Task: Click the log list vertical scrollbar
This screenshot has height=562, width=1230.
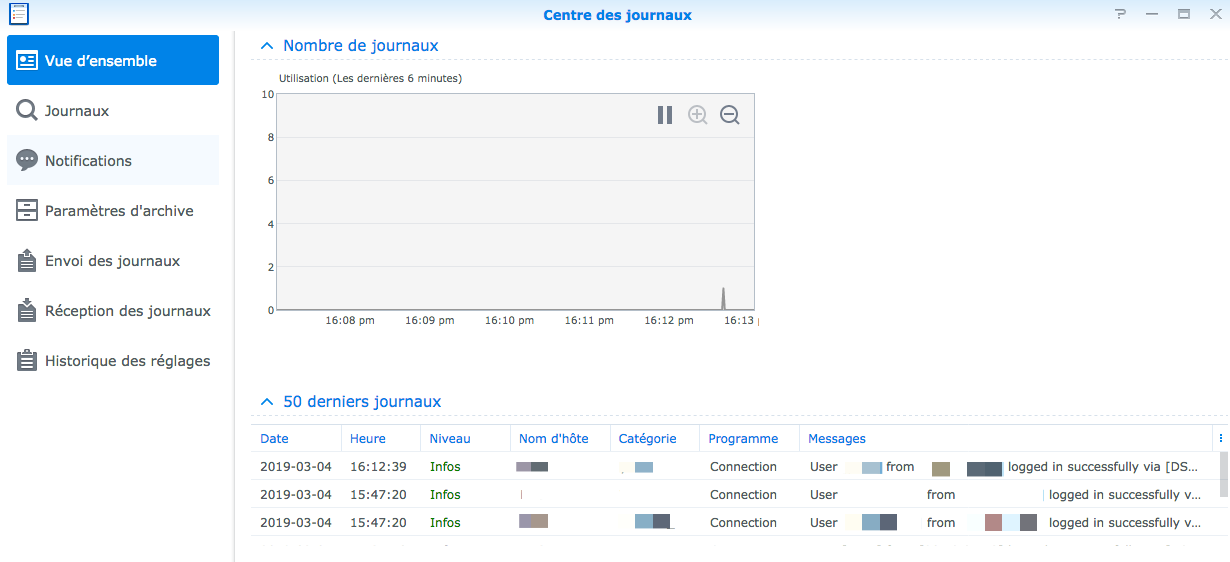Action: 1223,474
